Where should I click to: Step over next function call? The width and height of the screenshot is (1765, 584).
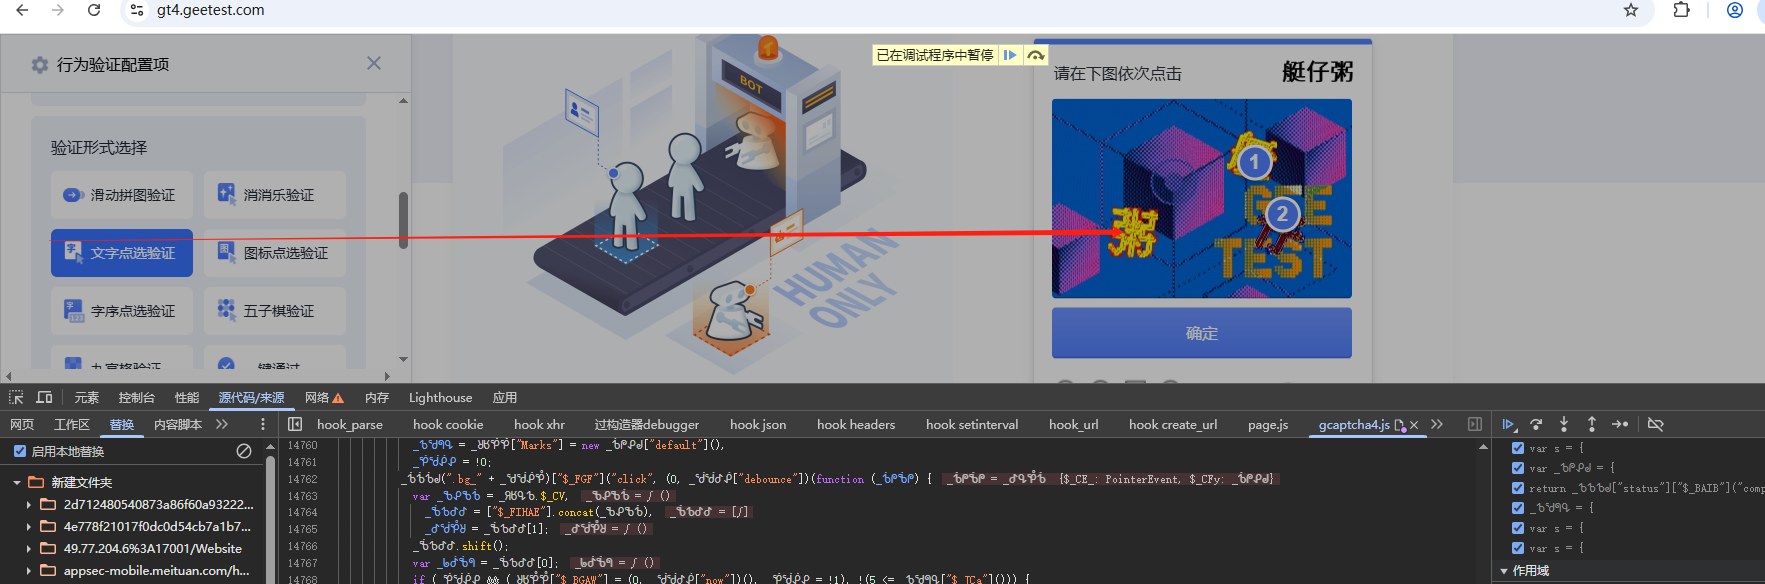tap(1536, 424)
